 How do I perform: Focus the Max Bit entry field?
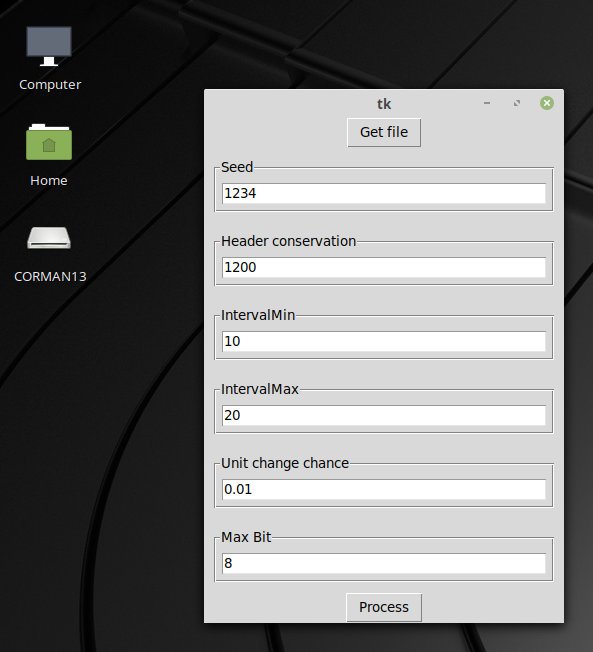click(384, 563)
